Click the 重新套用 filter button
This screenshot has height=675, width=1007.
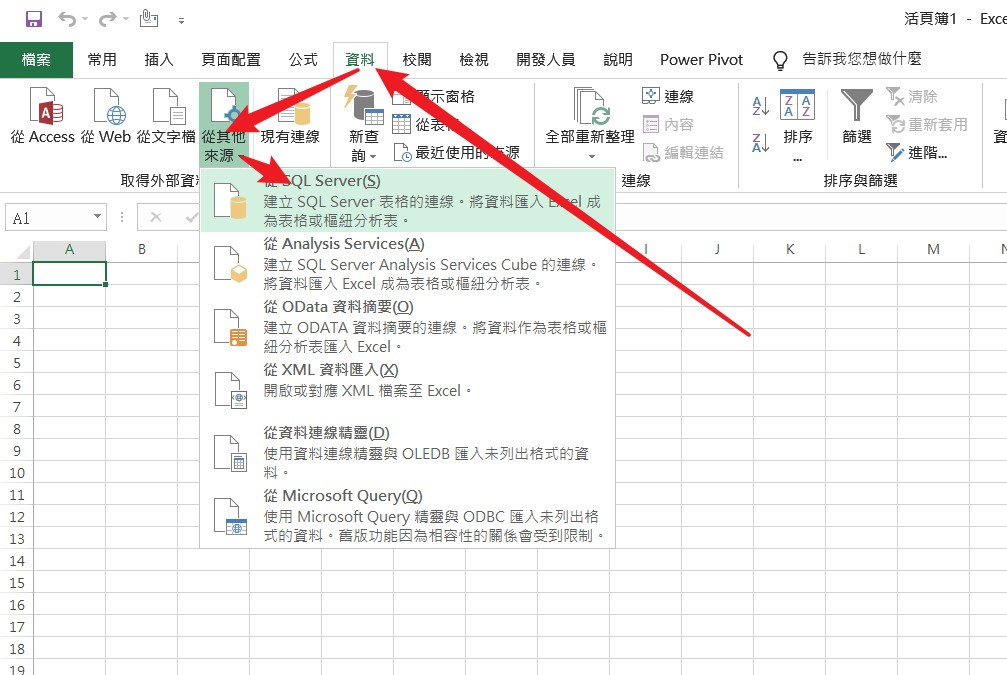pyautogui.click(x=927, y=125)
